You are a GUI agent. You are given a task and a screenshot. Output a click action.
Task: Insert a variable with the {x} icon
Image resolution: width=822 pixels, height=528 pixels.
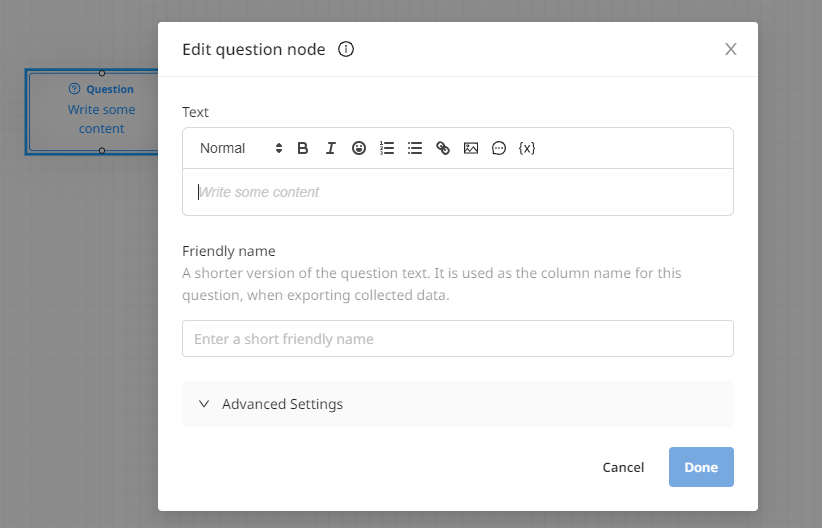point(527,148)
